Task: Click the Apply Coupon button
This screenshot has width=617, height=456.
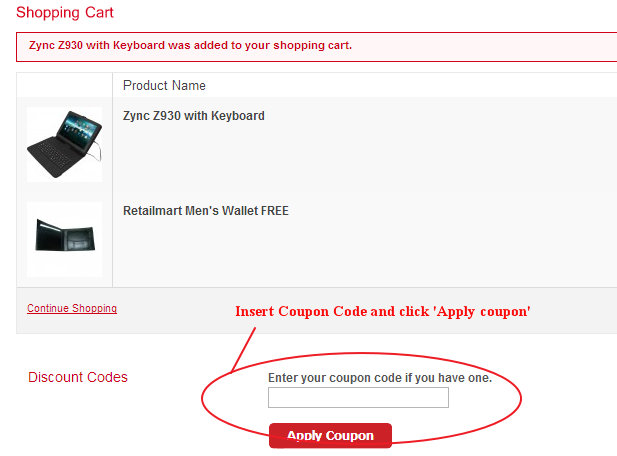Action: coord(330,436)
